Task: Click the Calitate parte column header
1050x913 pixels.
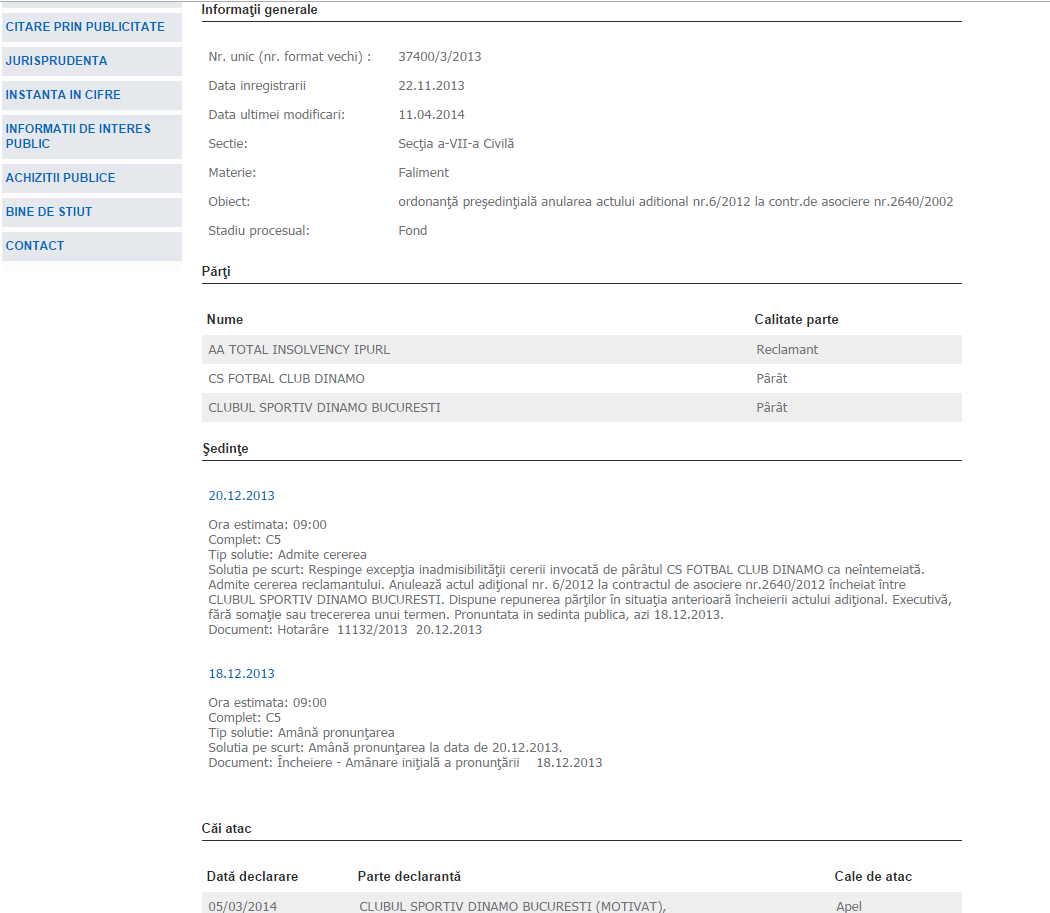Action: [796, 320]
